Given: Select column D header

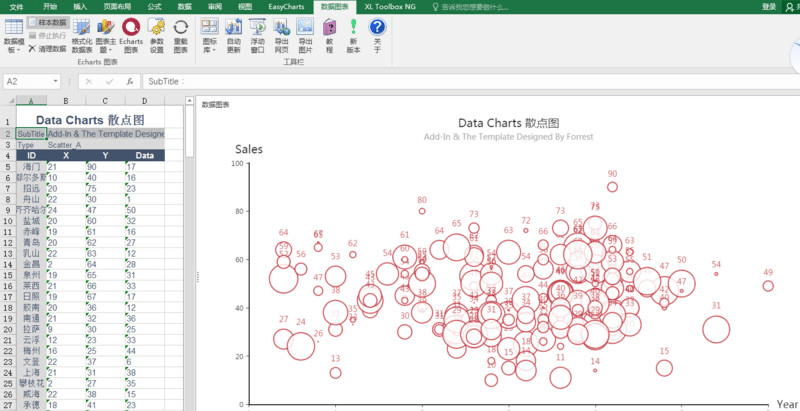Looking at the screenshot, I should (x=144, y=100).
